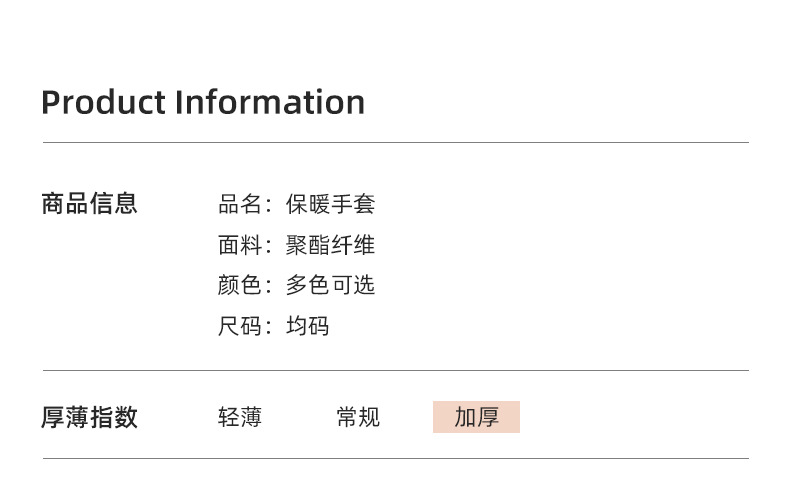
Task: Click the 均码 size value
Action: pyautogui.click(x=307, y=326)
